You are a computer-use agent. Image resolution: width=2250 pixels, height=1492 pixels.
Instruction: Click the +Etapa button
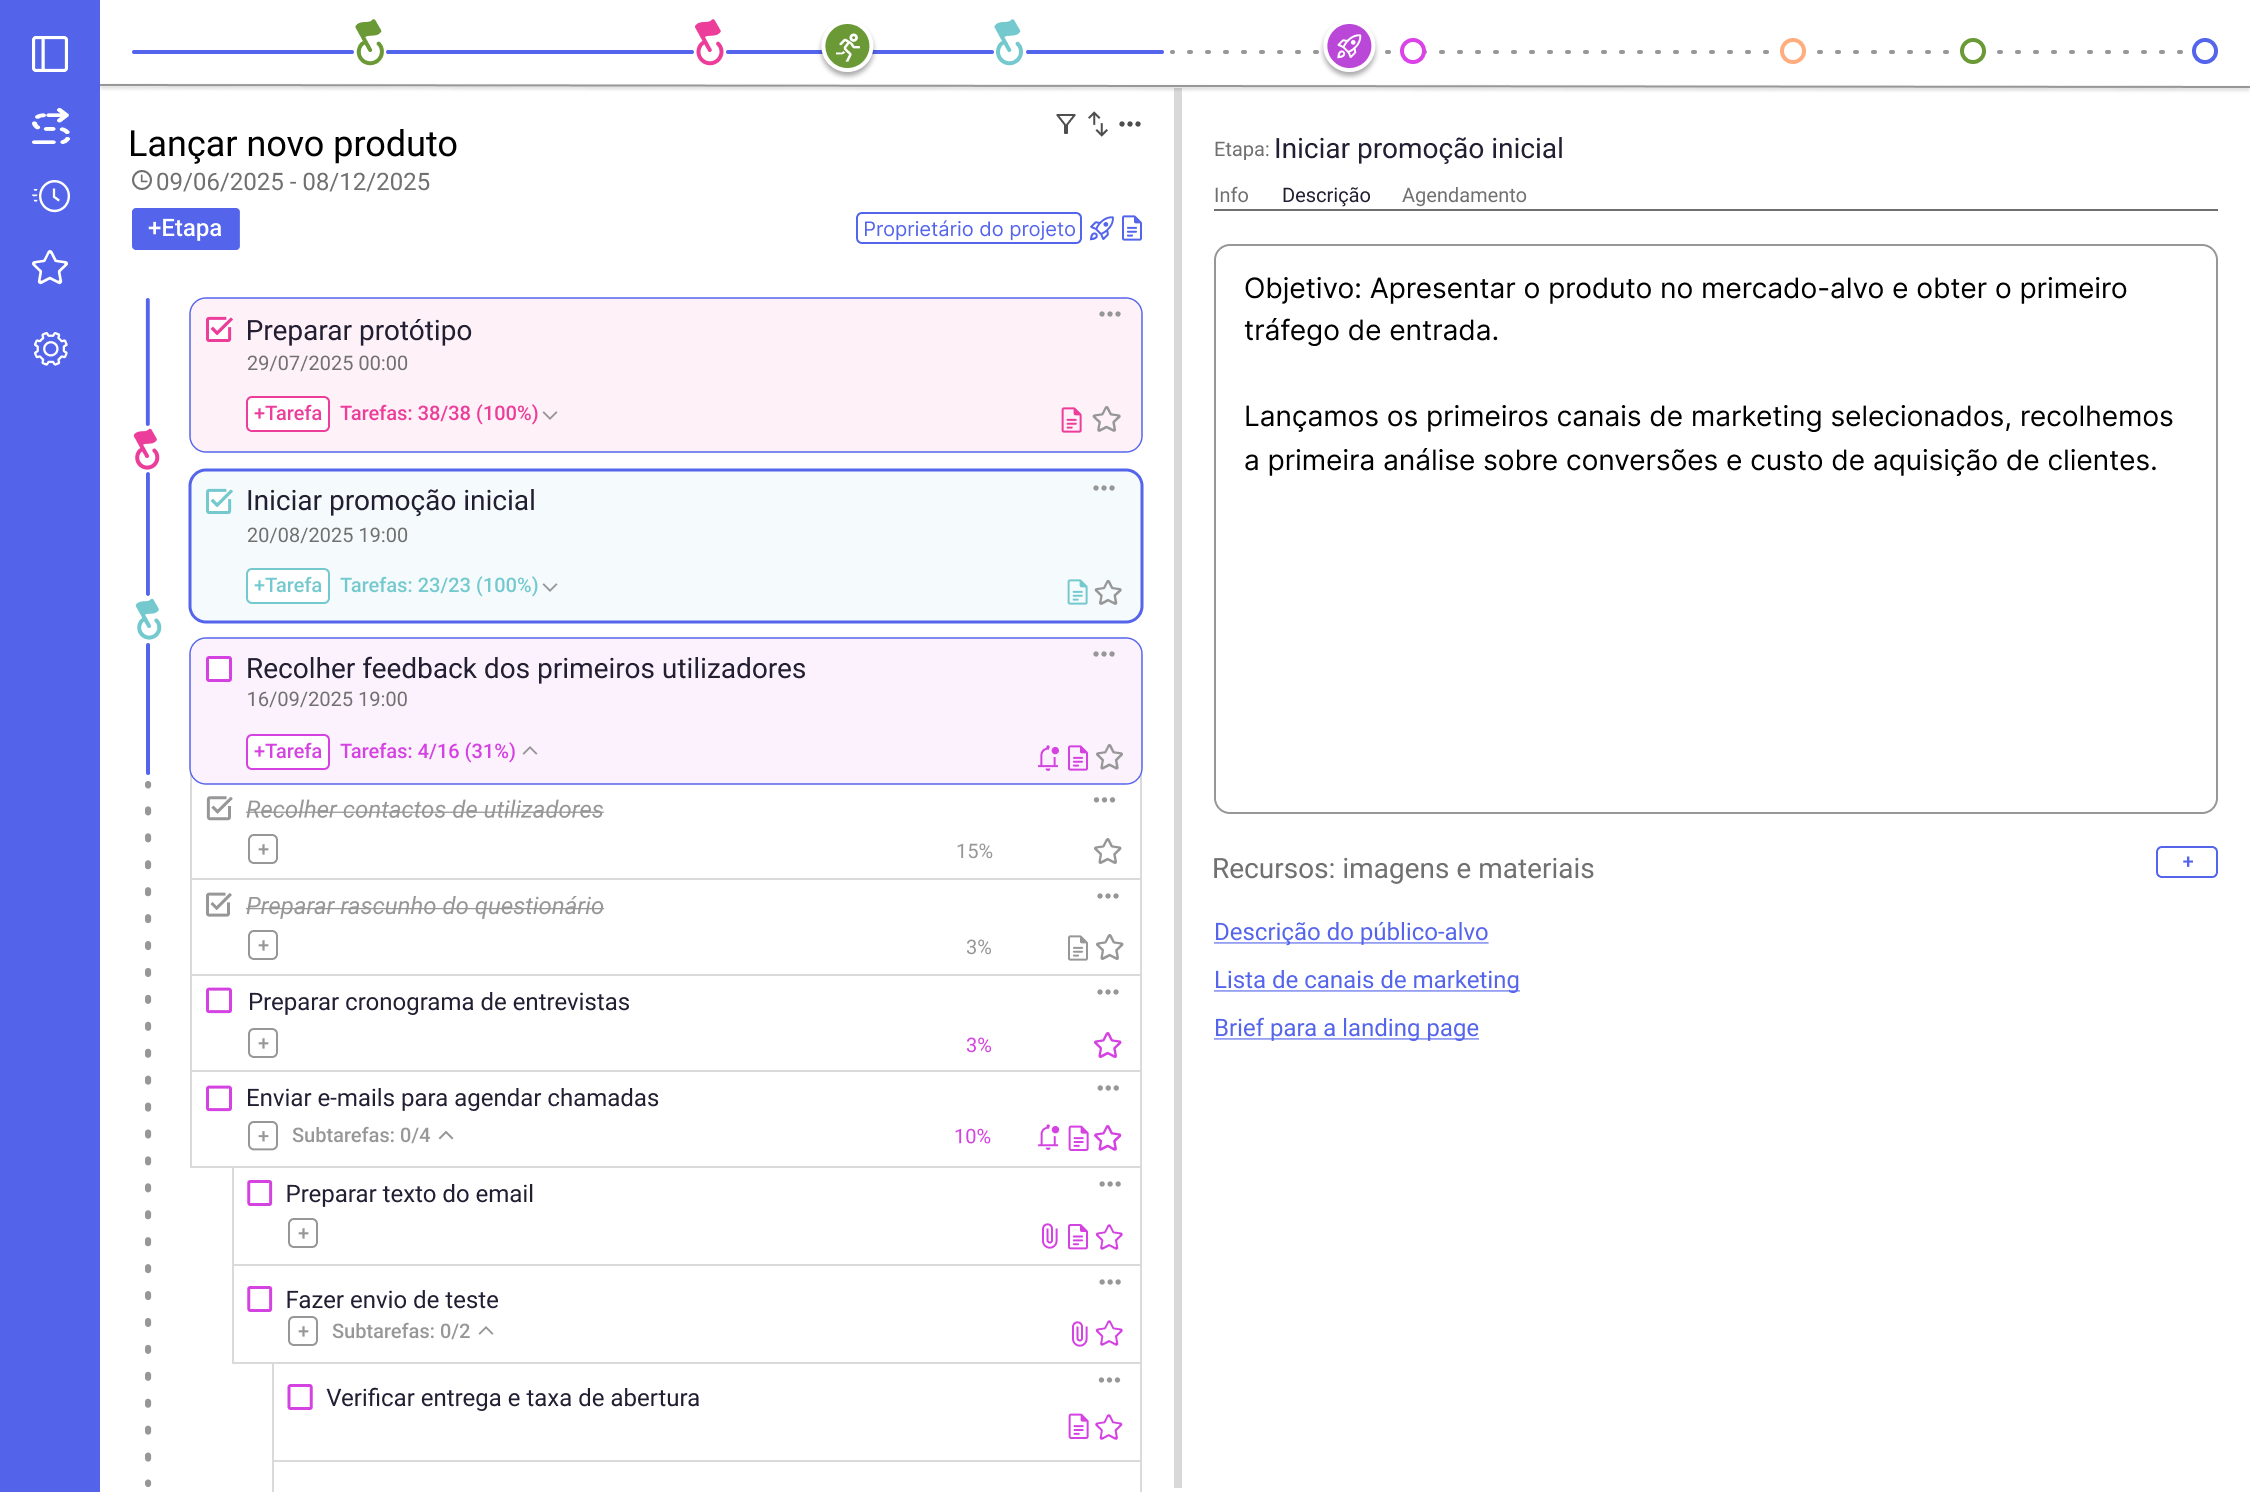[x=185, y=228]
